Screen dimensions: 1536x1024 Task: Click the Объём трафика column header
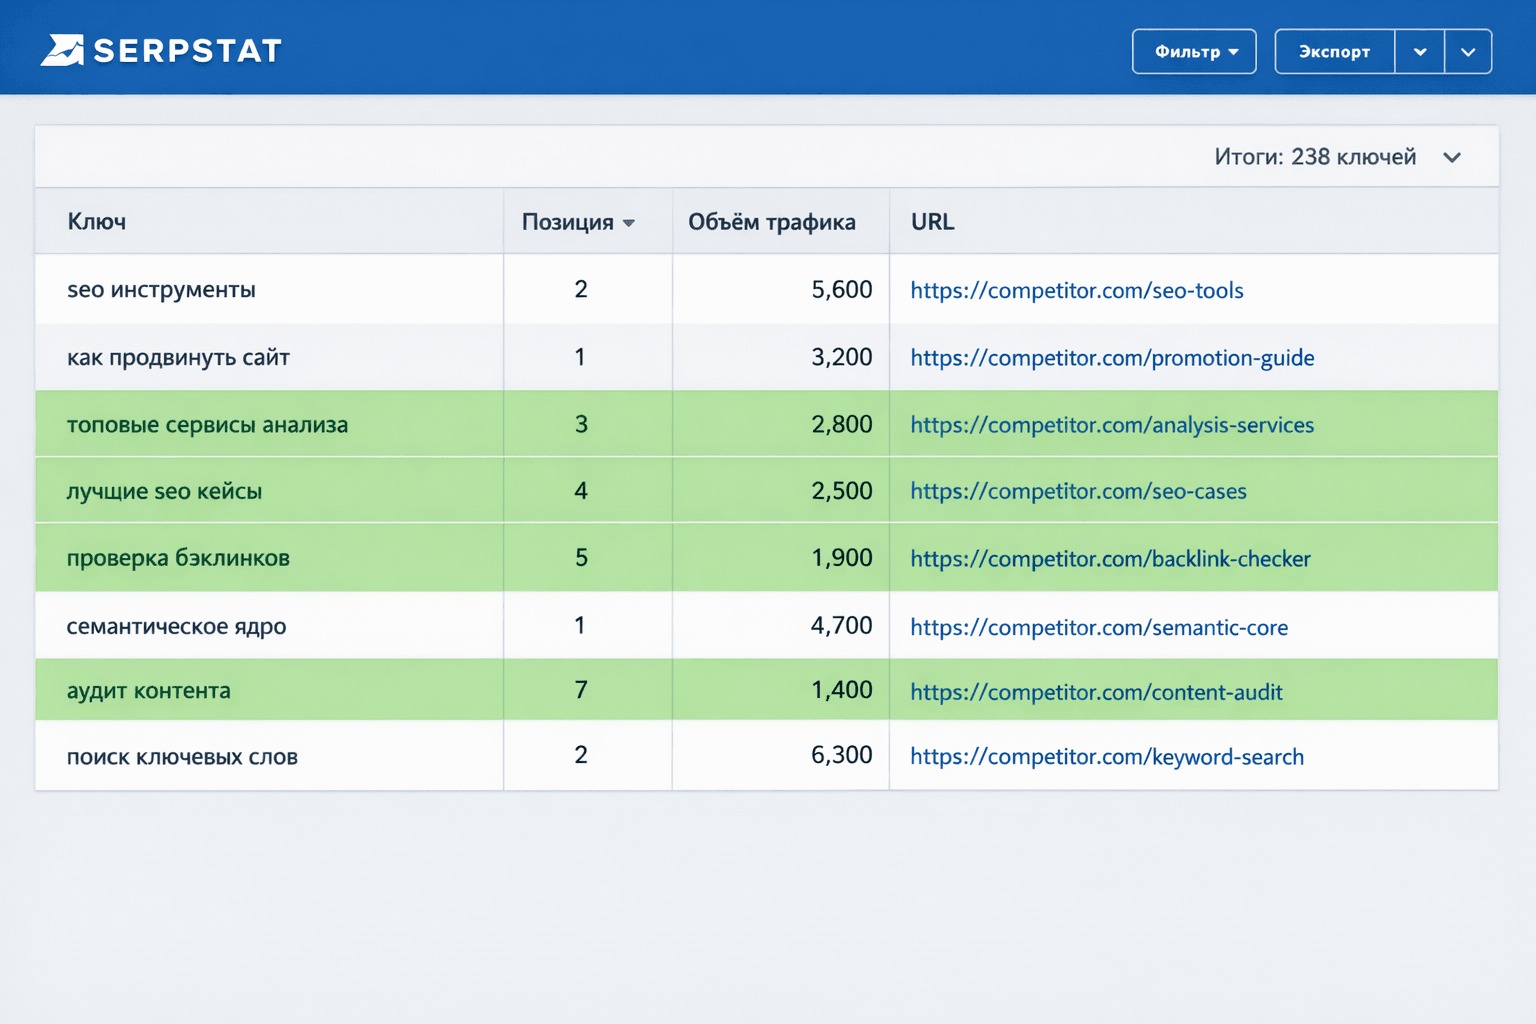pos(772,221)
